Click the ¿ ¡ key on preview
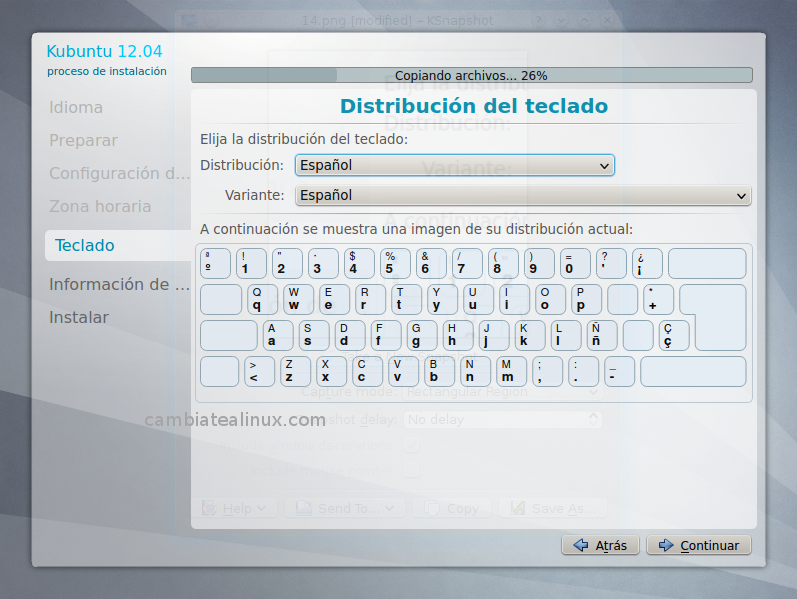Image resolution: width=797 pixels, height=599 pixels. tap(647, 263)
